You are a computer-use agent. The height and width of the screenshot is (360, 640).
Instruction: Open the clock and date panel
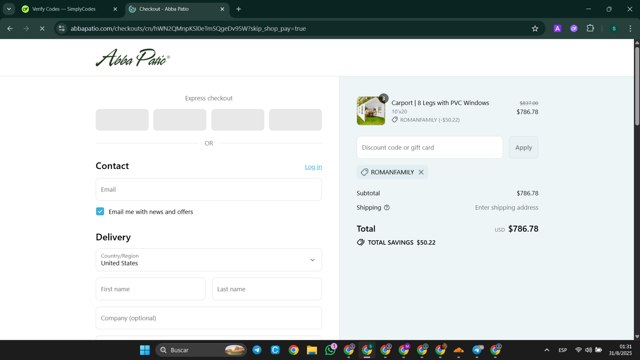coord(620,350)
